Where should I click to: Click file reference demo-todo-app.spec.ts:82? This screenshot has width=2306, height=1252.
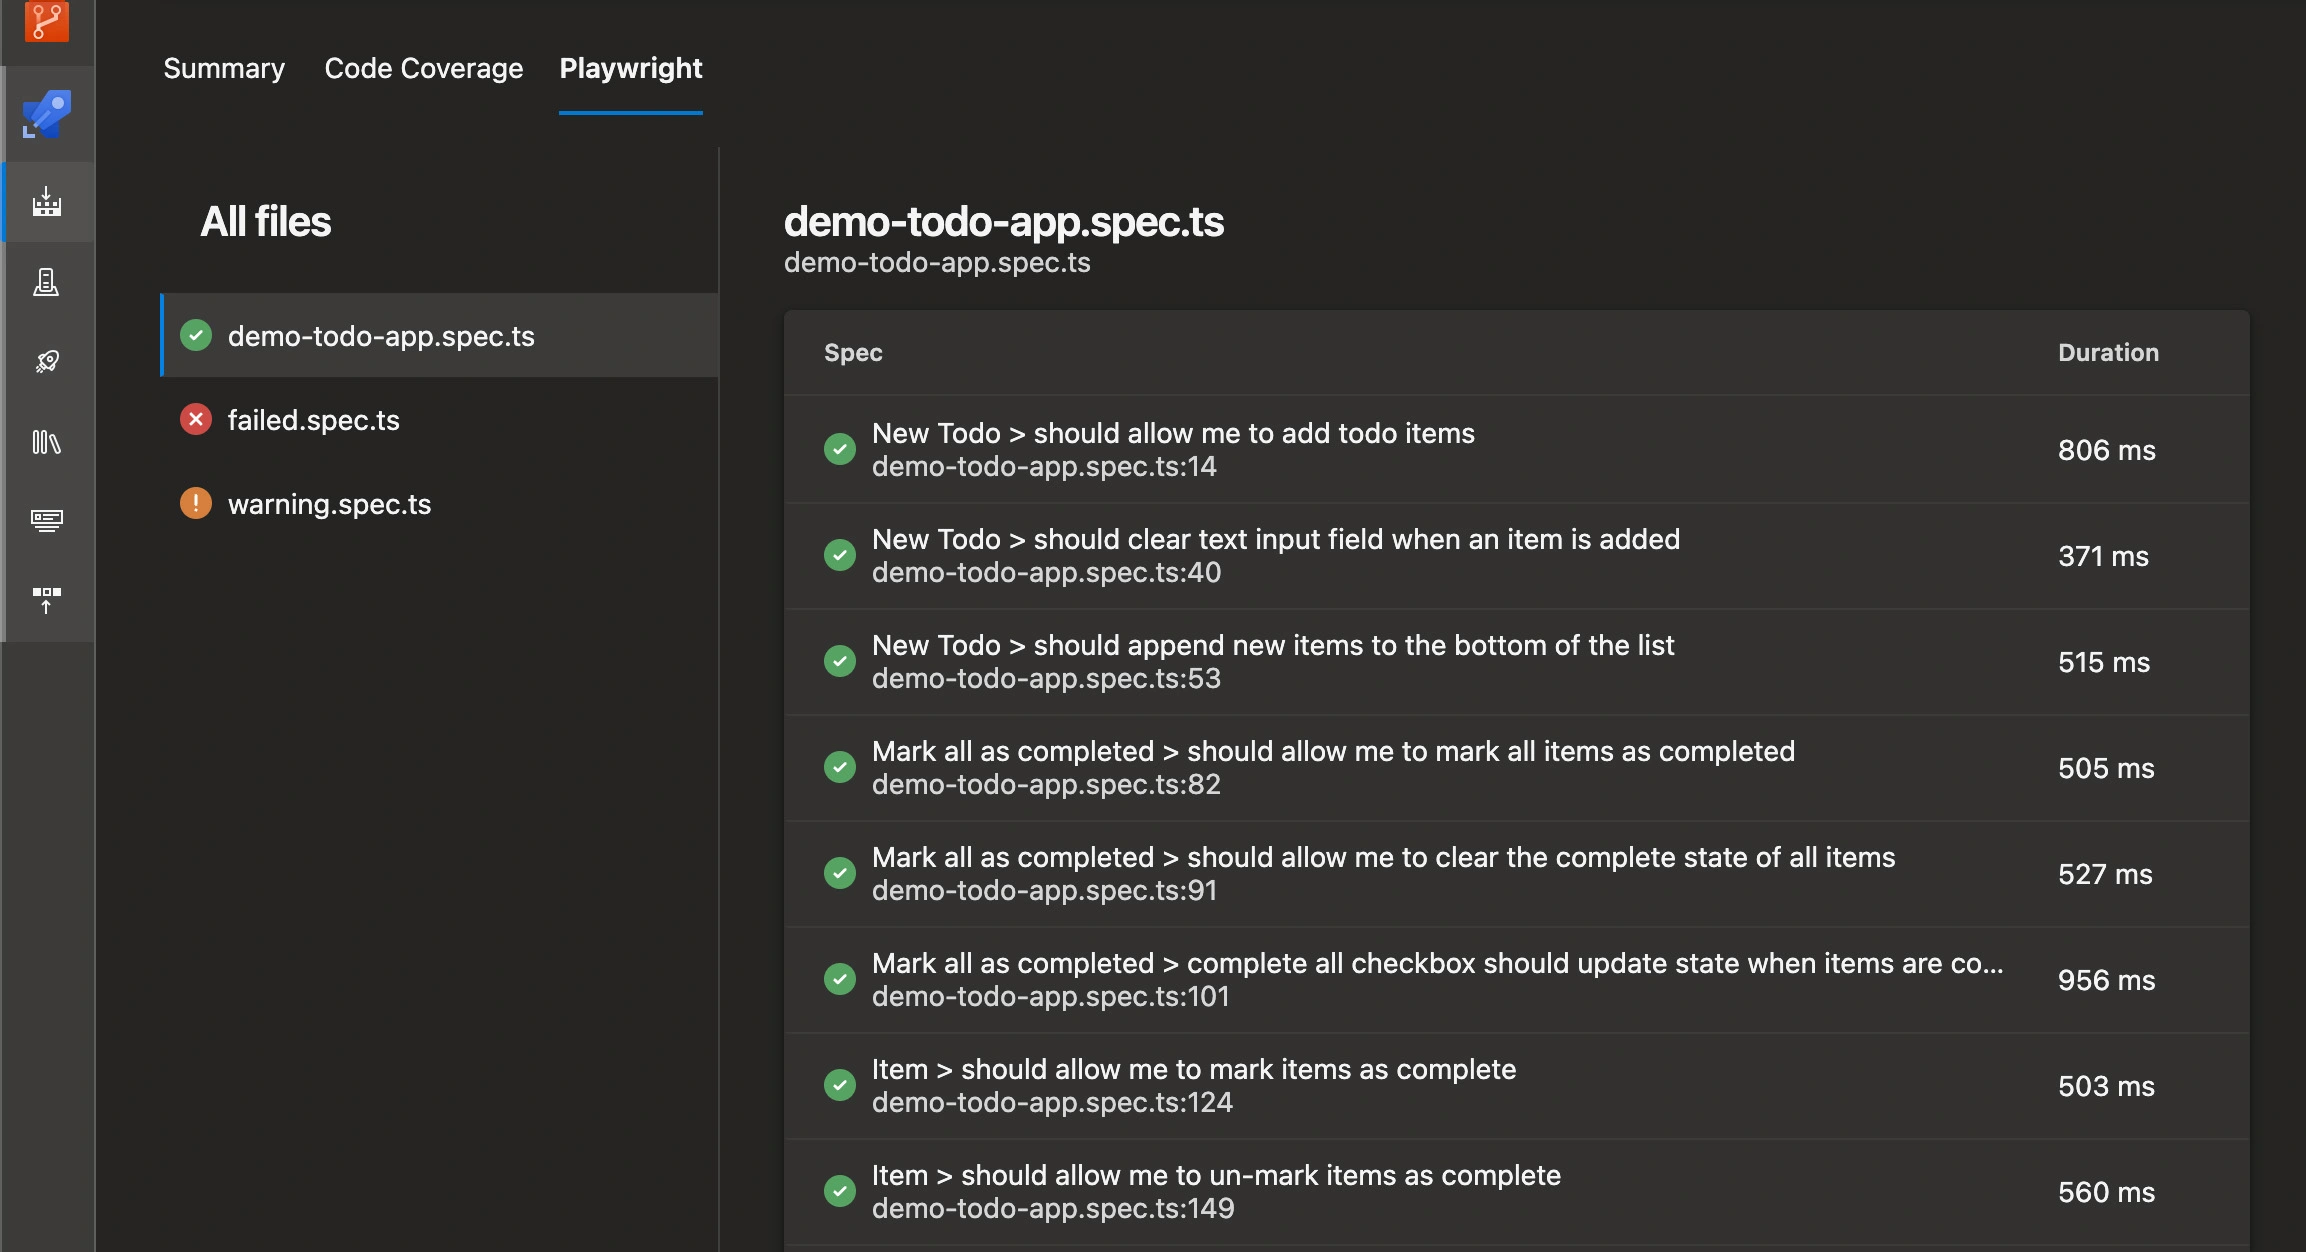pyautogui.click(x=1046, y=784)
